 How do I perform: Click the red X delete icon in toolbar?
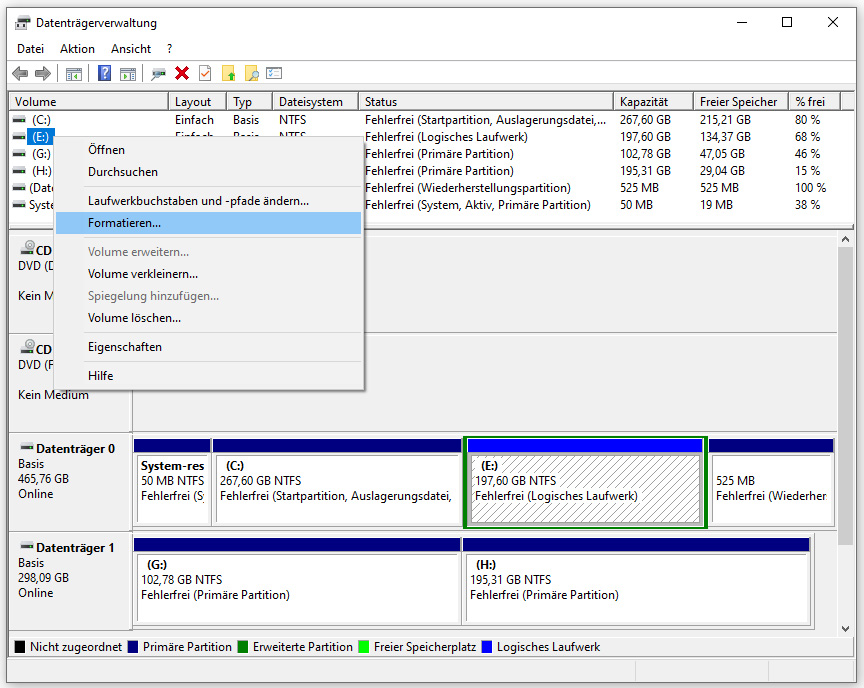click(182, 73)
